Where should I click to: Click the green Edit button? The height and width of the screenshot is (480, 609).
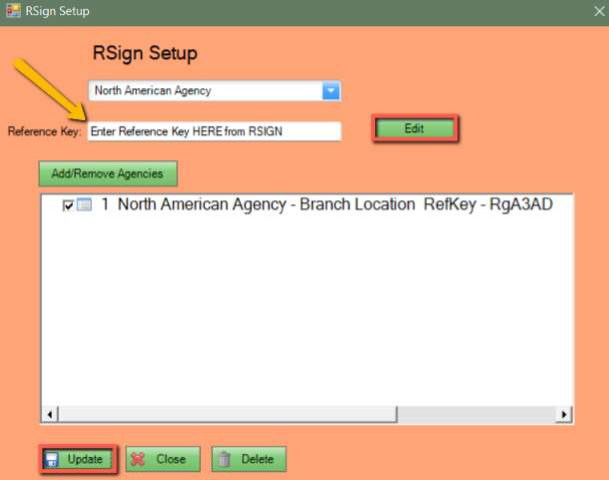415,129
